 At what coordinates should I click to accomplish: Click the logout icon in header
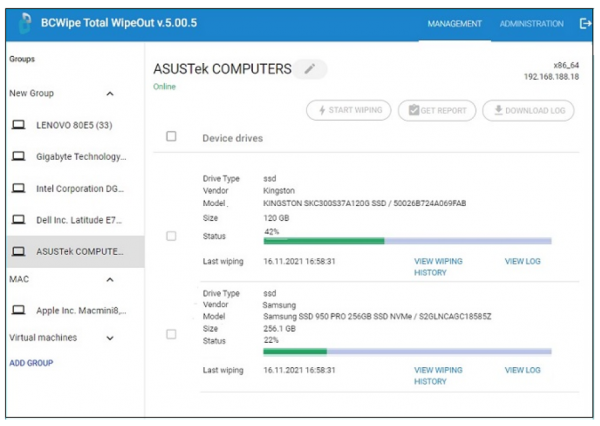pyautogui.click(x=585, y=23)
